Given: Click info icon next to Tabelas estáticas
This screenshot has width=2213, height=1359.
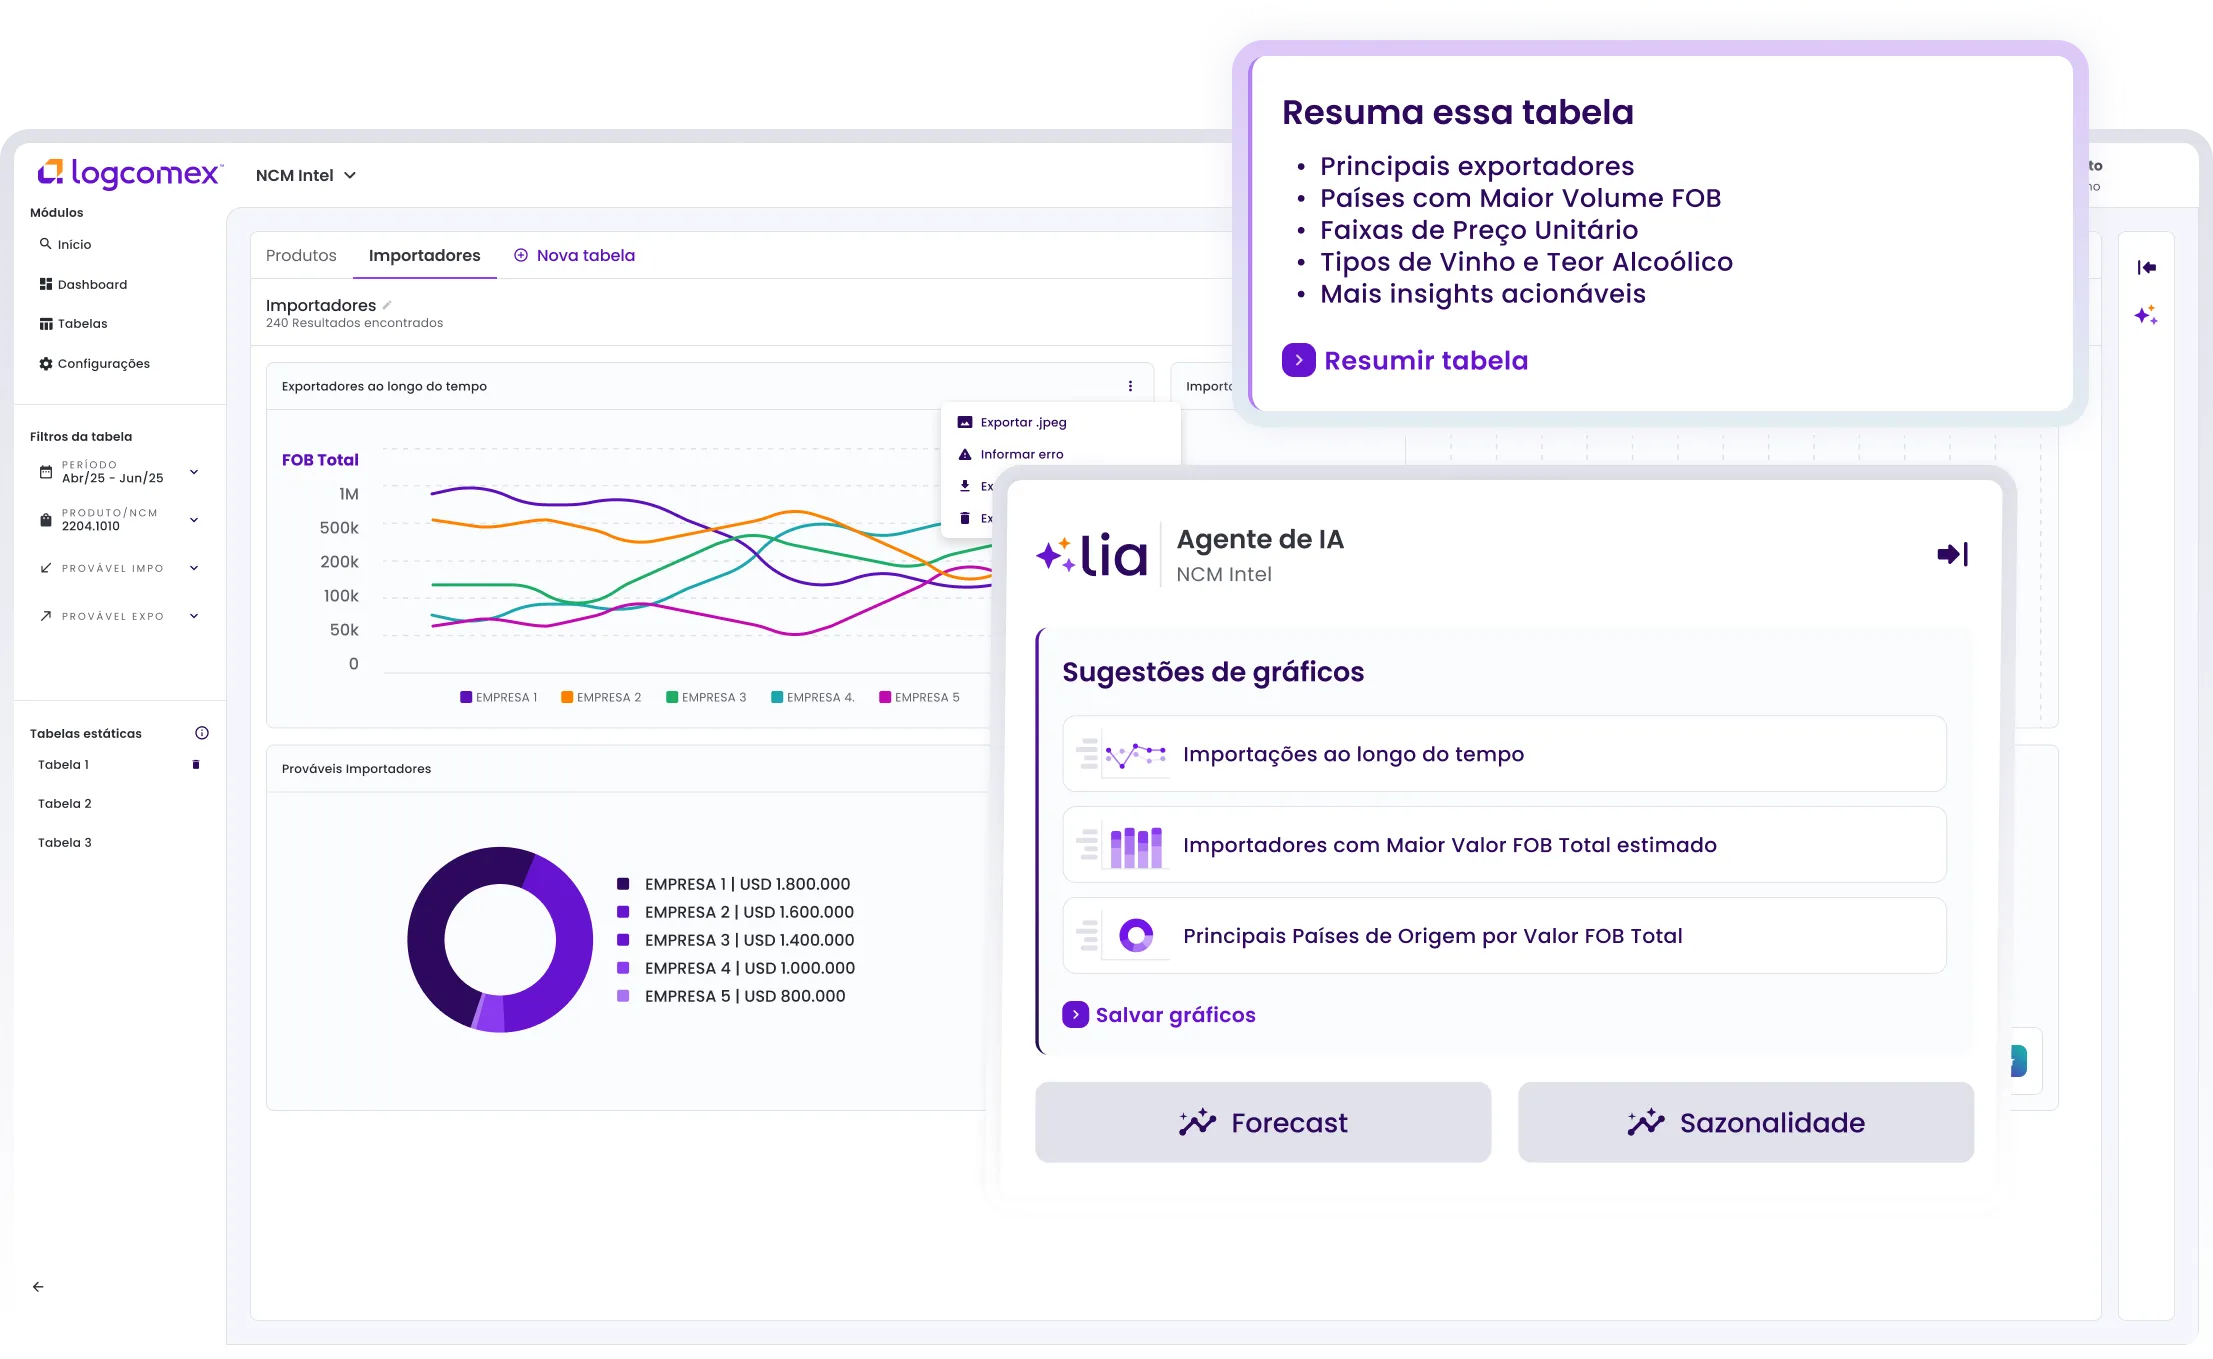Looking at the screenshot, I should (x=202, y=733).
